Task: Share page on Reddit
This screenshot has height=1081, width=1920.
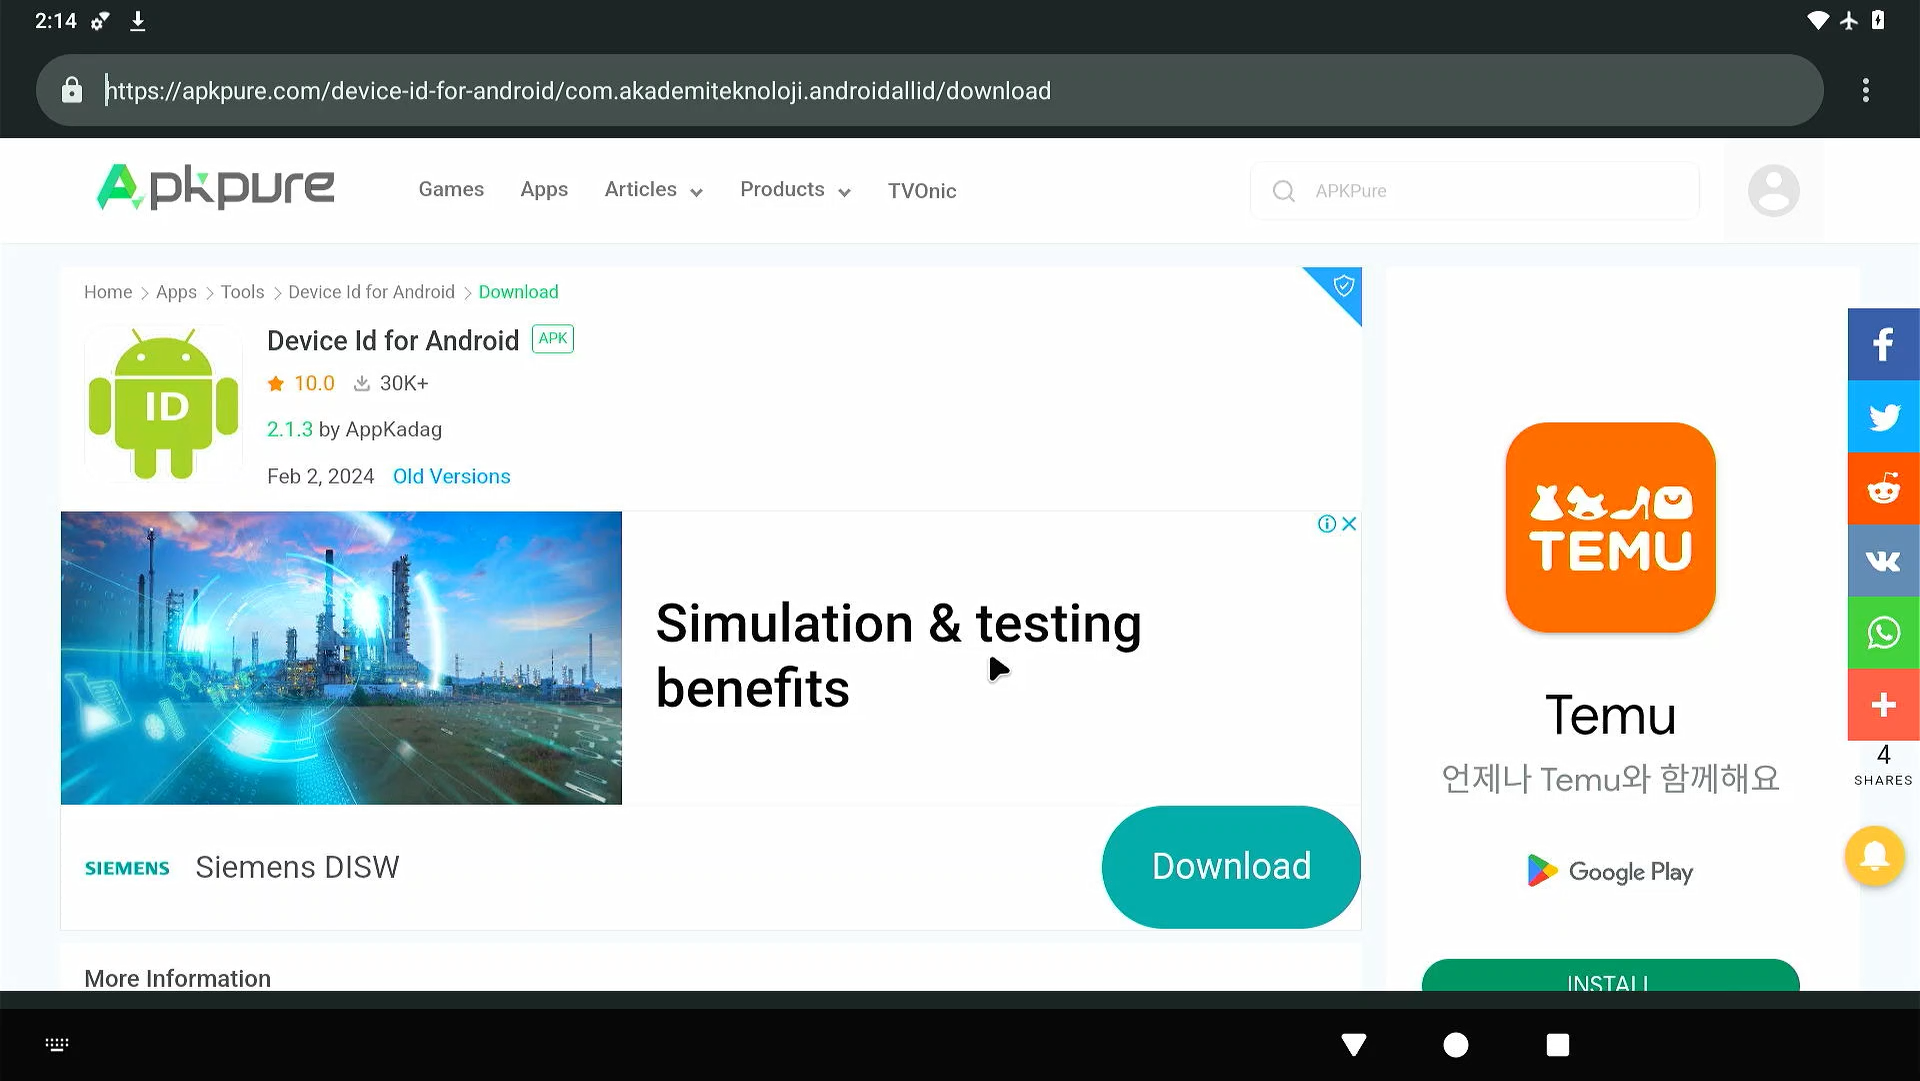Action: coord(1883,489)
